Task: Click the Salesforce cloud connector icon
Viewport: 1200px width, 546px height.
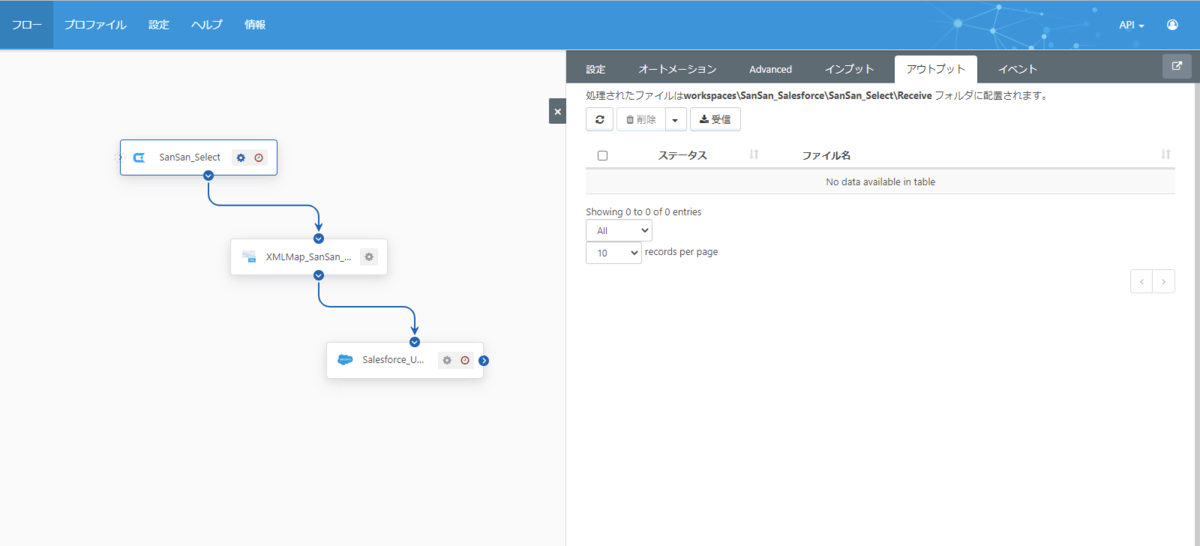Action: tap(345, 360)
